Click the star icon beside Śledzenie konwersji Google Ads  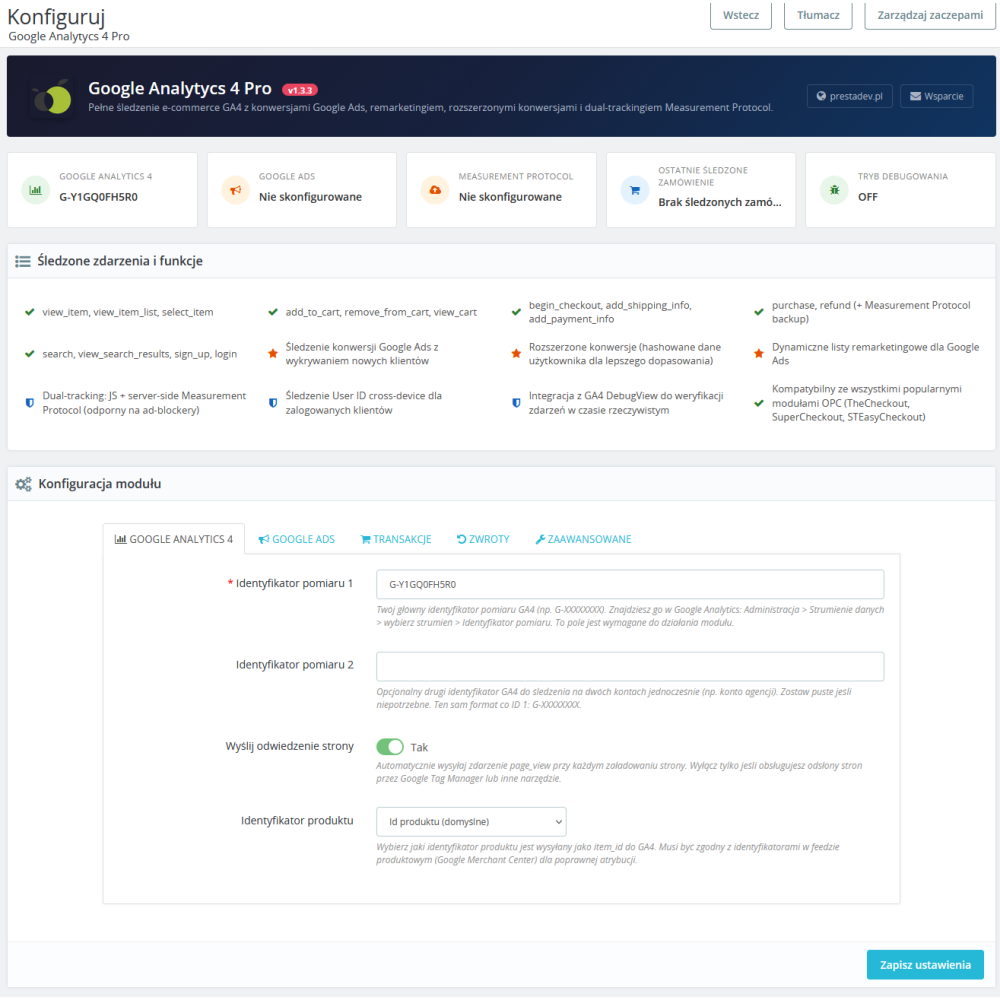273,353
